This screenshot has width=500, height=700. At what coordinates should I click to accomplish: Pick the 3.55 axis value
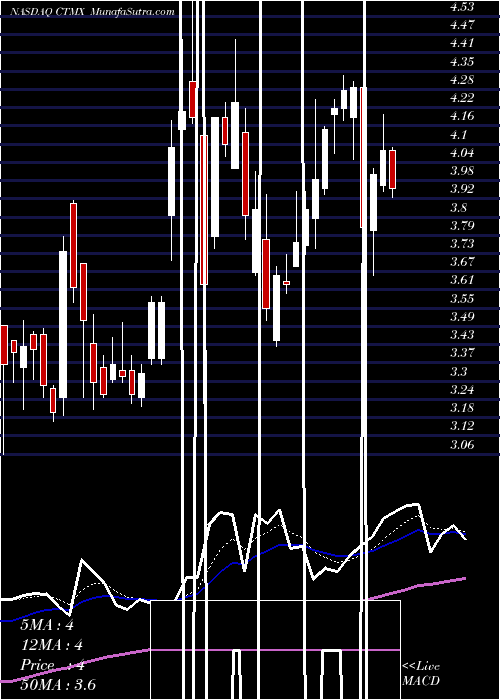462,298
